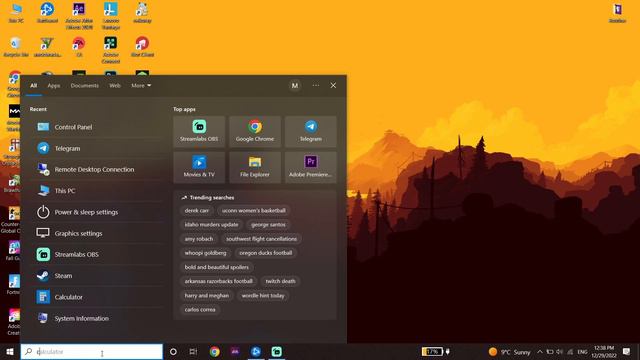
Task: Search oregon ducks football
Action: [266, 253]
